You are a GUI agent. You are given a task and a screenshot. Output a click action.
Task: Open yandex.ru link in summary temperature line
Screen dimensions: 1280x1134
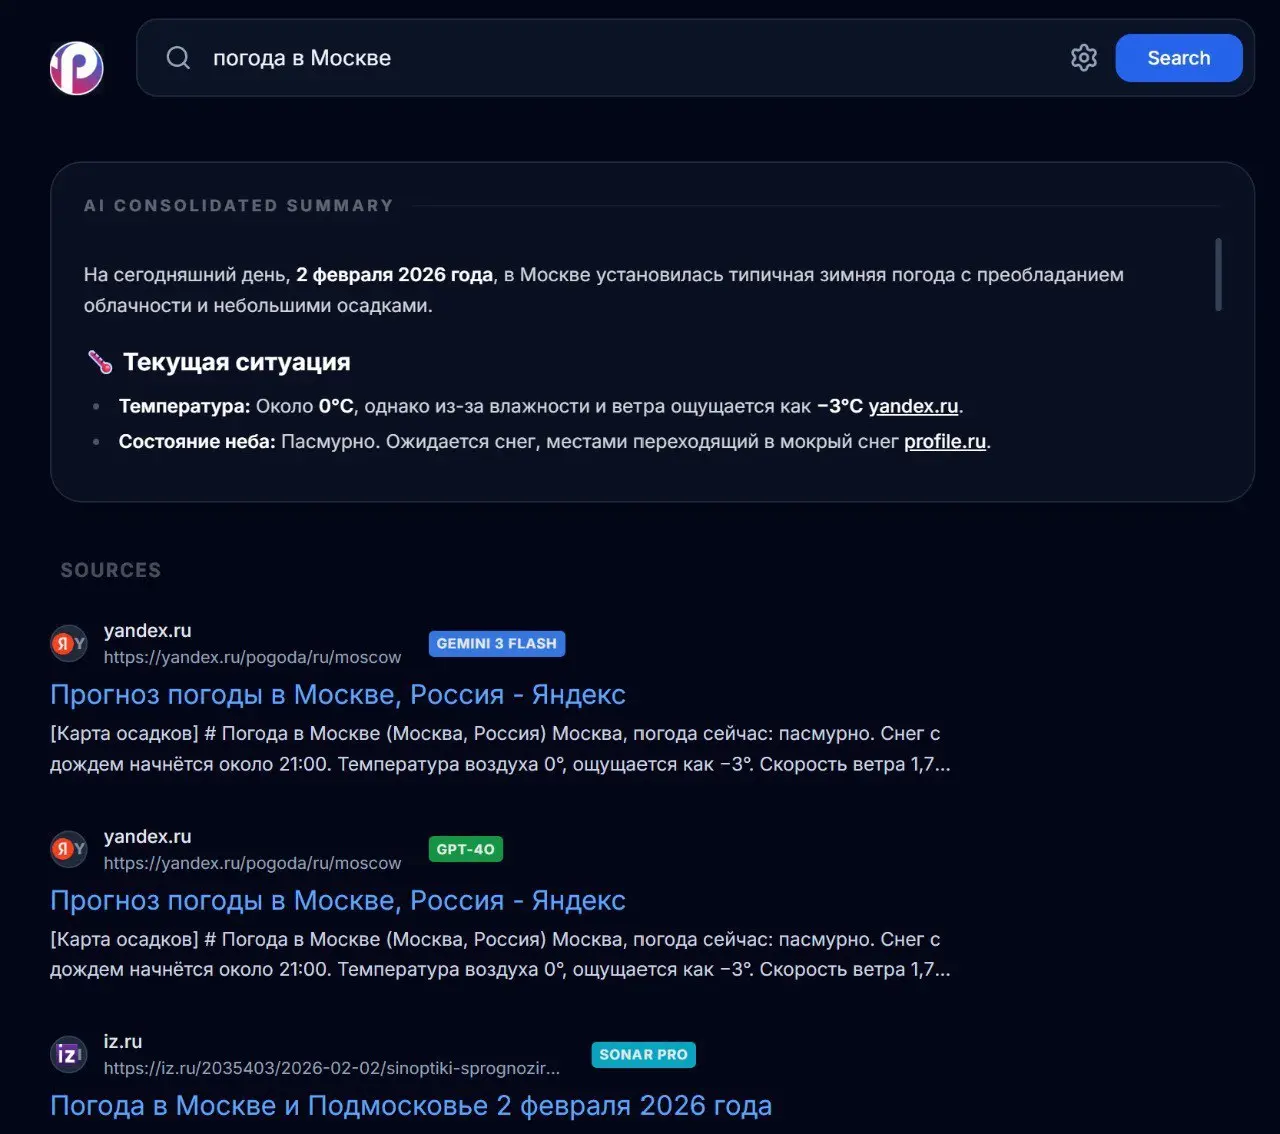point(913,406)
